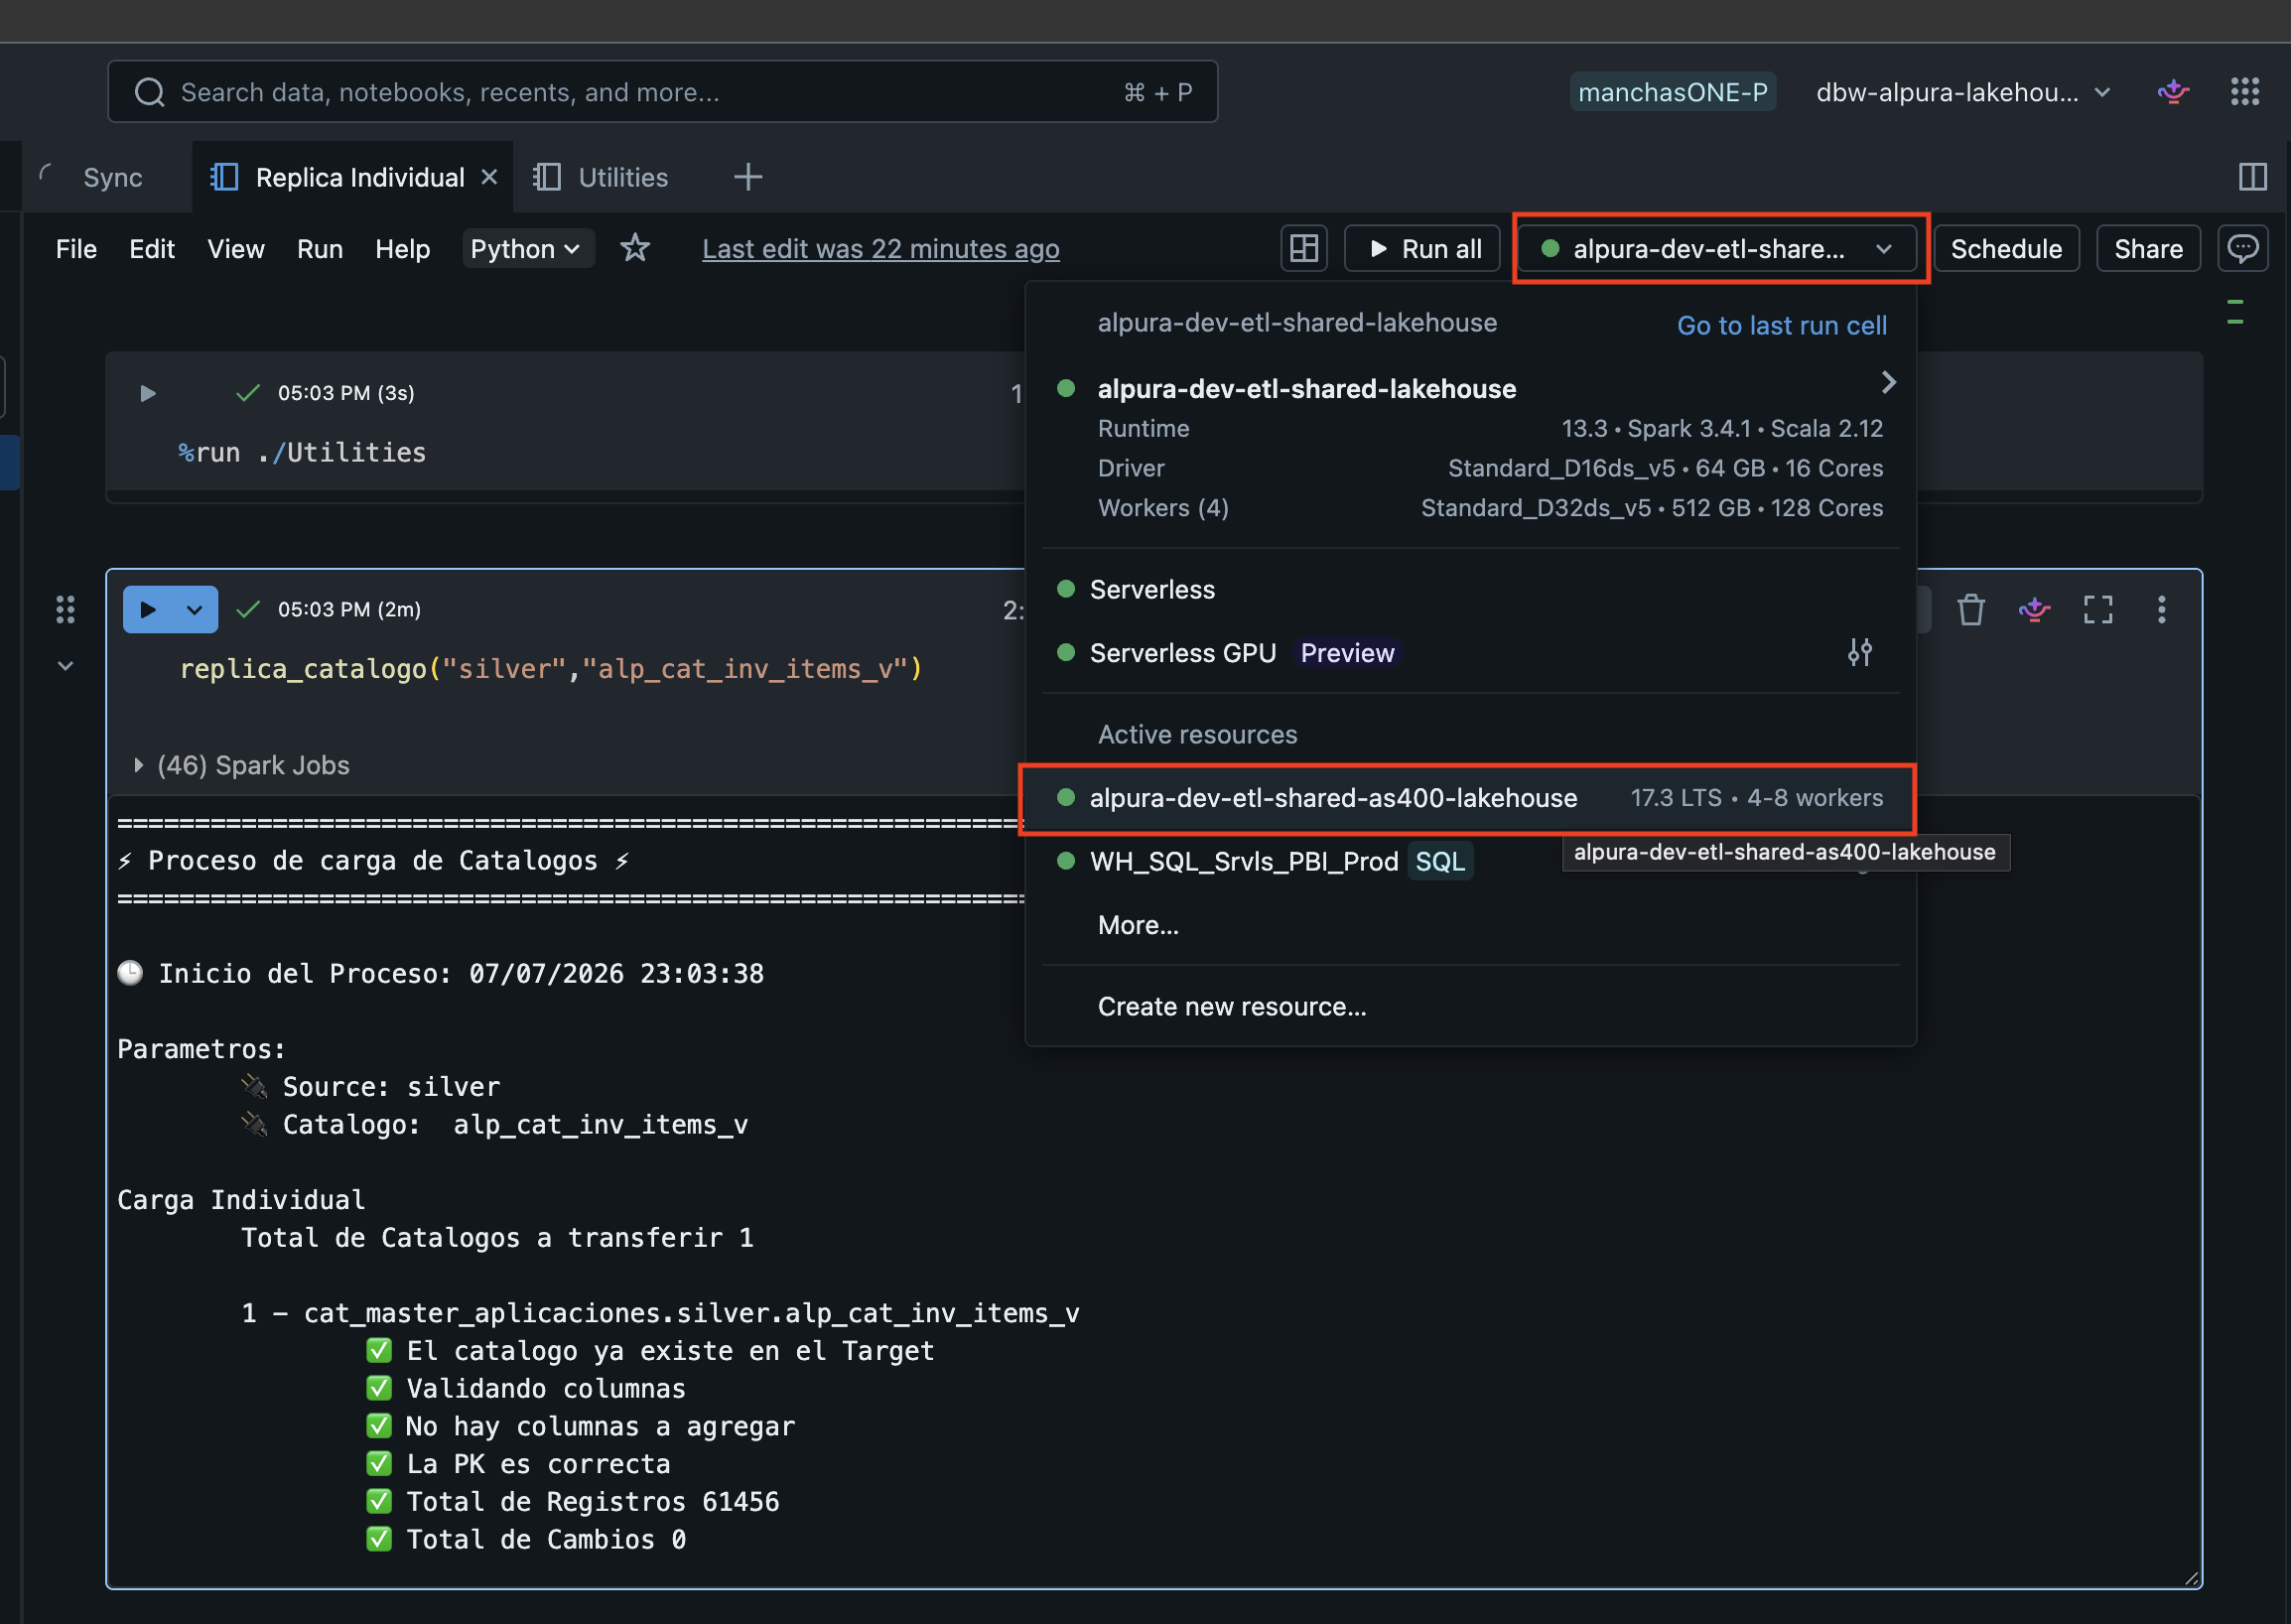Open the File menu

[x=76, y=248]
